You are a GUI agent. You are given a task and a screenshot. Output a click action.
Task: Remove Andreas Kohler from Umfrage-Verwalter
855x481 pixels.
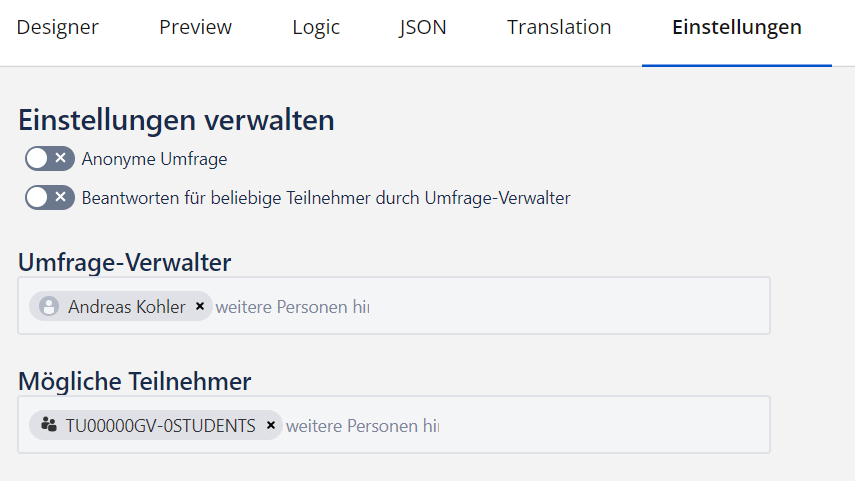[x=200, y=307]
